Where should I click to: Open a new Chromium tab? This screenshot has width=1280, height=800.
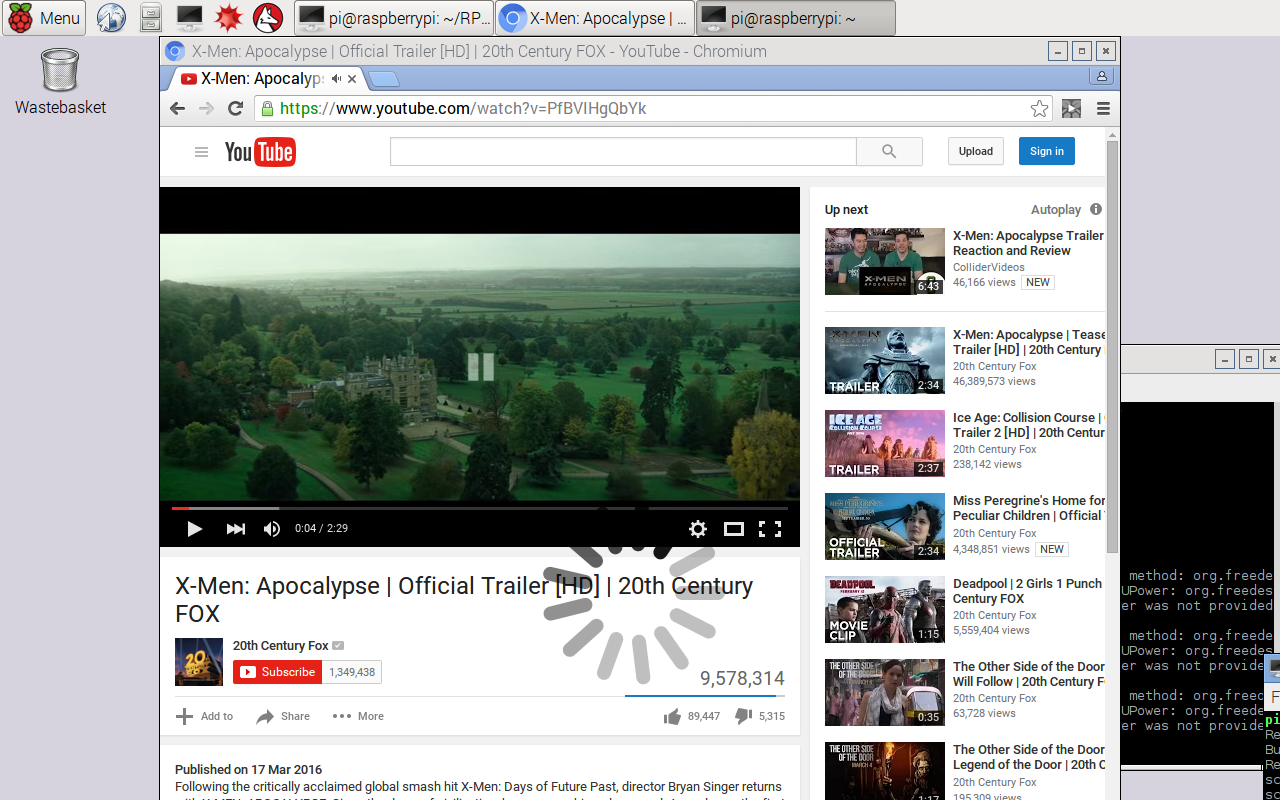pyautogui.click(x=384, y=79)
